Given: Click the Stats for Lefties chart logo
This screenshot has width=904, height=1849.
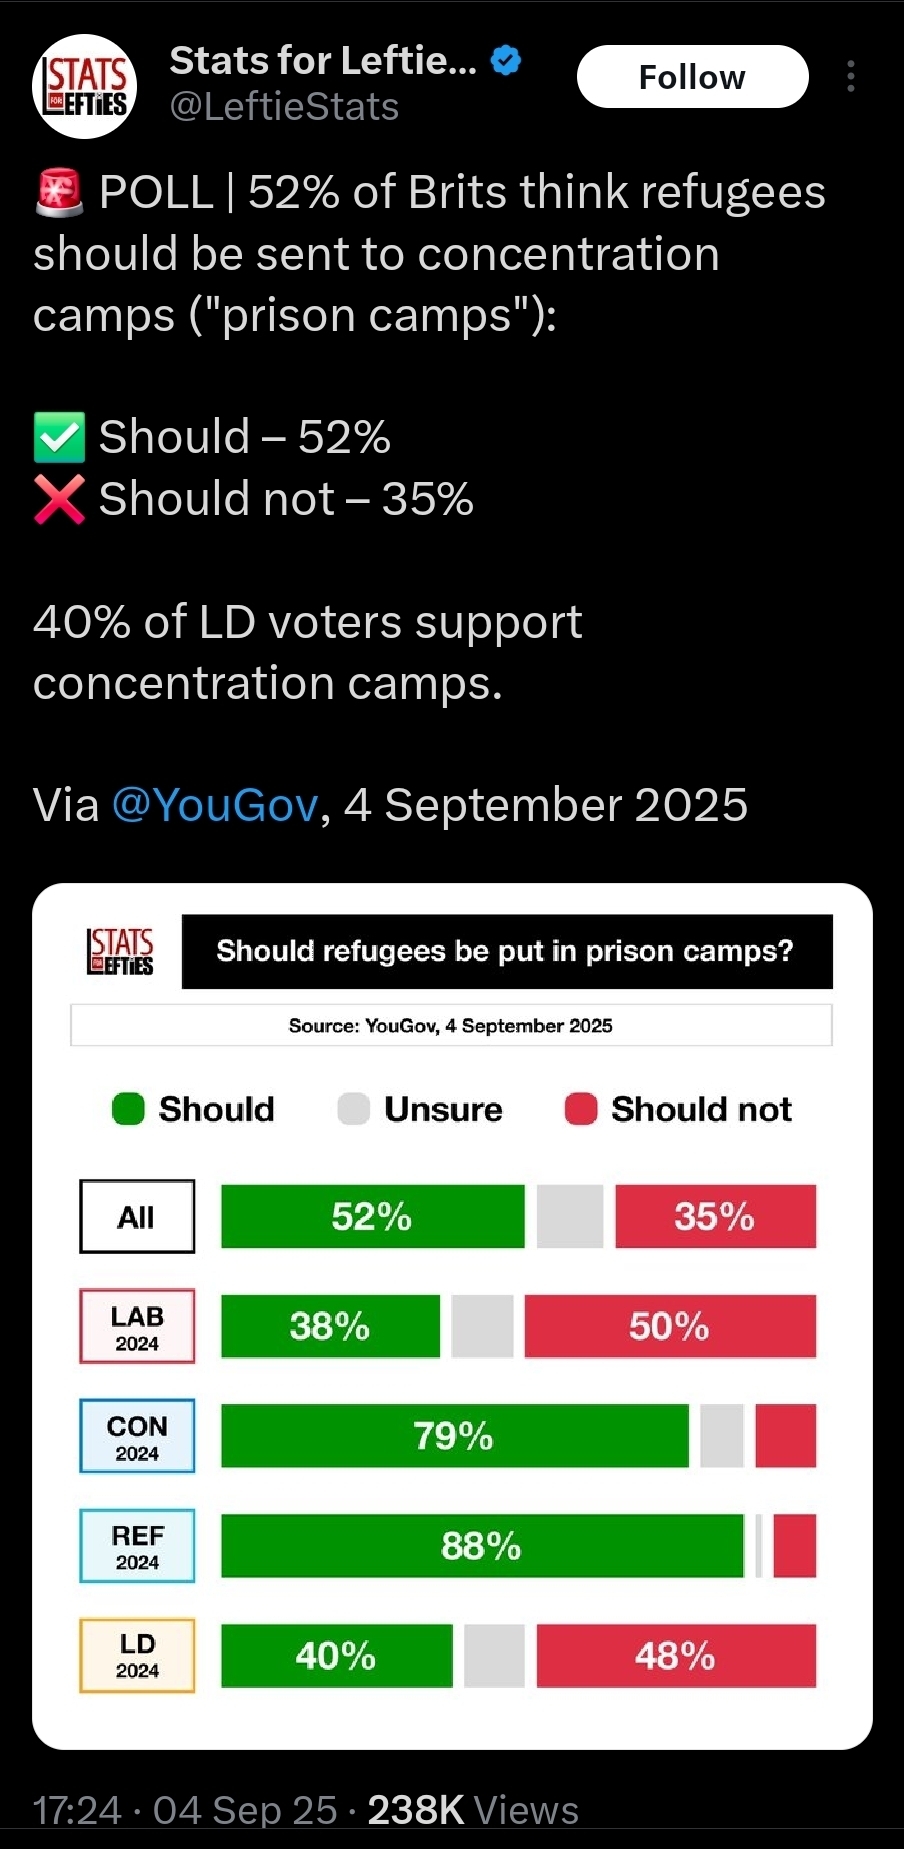Looking at the screenshot, I should (121, 951).
